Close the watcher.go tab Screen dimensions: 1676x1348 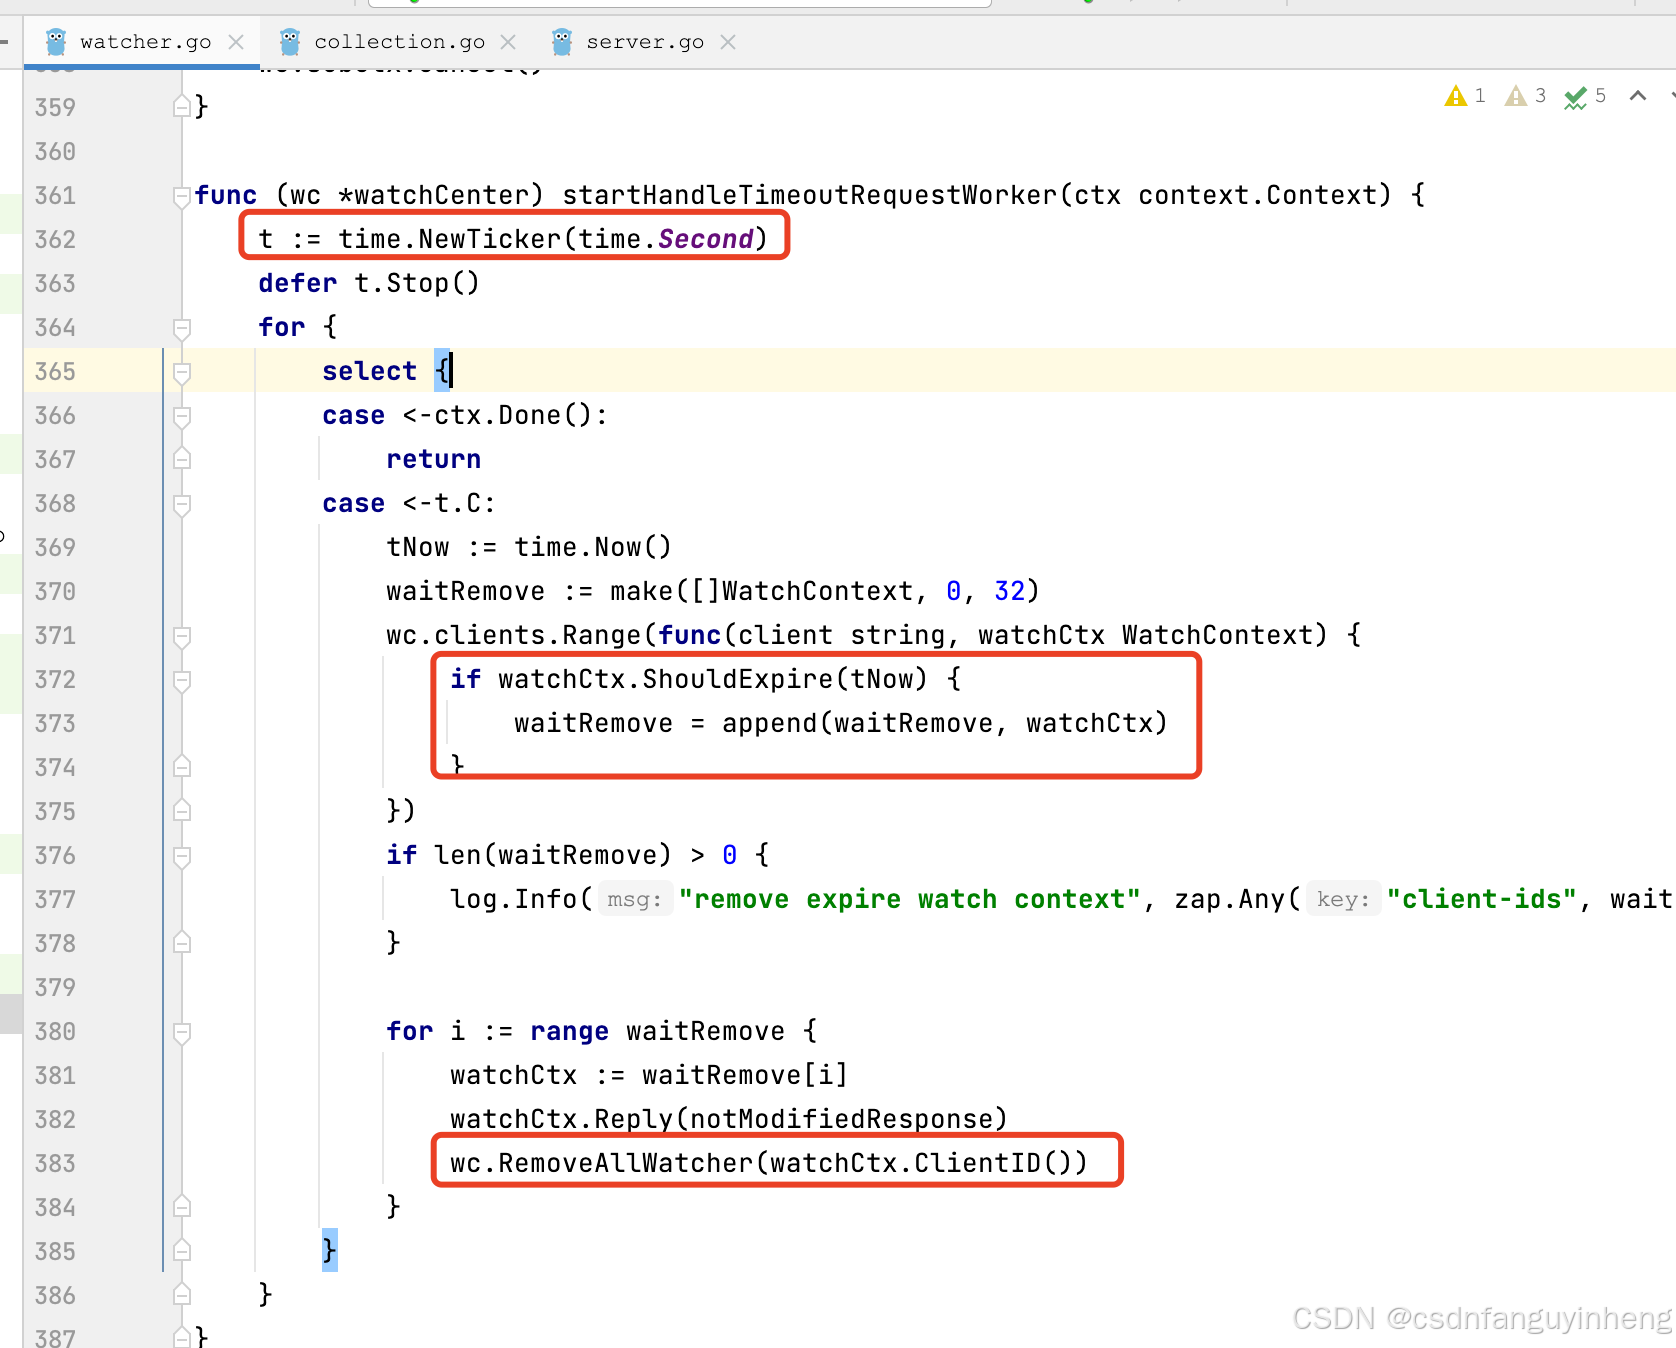tap(236, 42)
